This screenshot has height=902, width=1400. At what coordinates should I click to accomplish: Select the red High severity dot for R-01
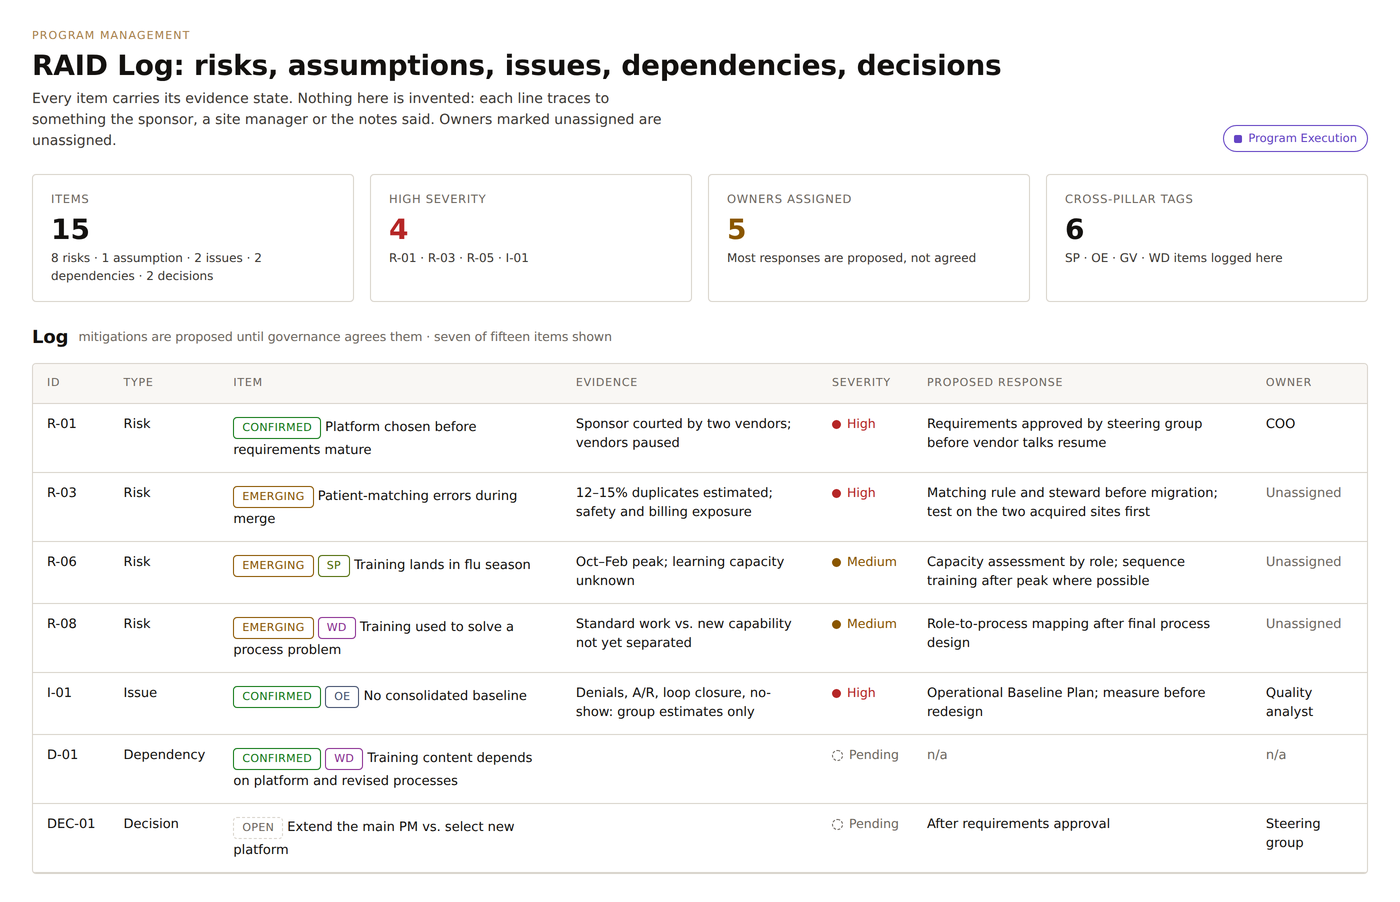click(836, 424)
